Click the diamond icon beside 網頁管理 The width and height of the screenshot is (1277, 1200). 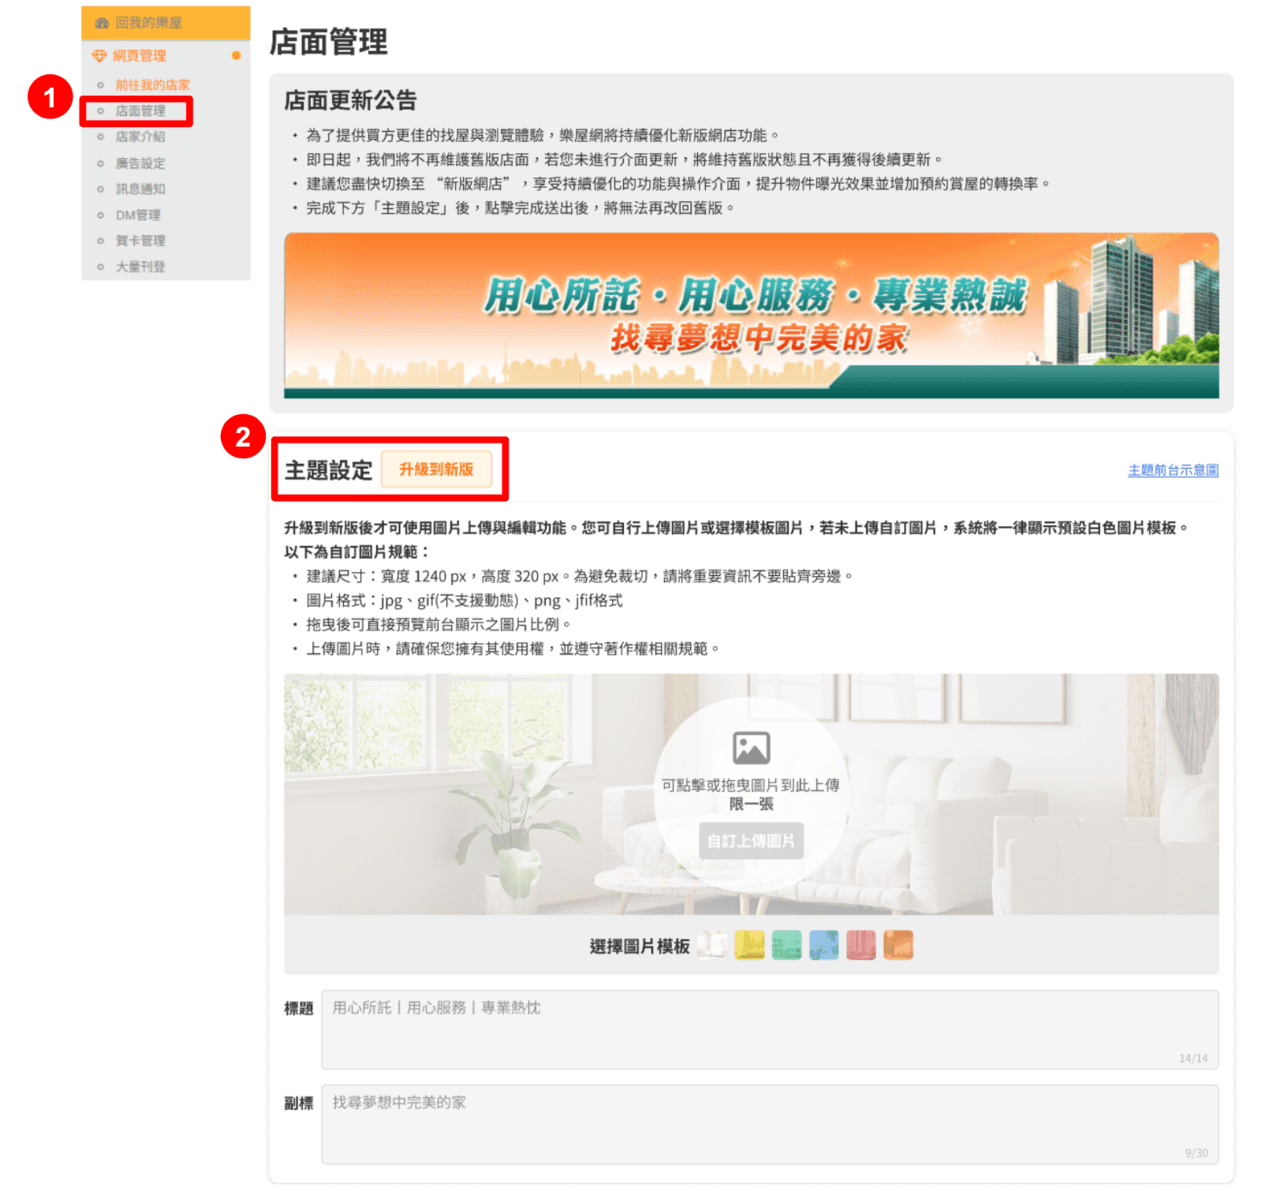[x=99, y=56]
